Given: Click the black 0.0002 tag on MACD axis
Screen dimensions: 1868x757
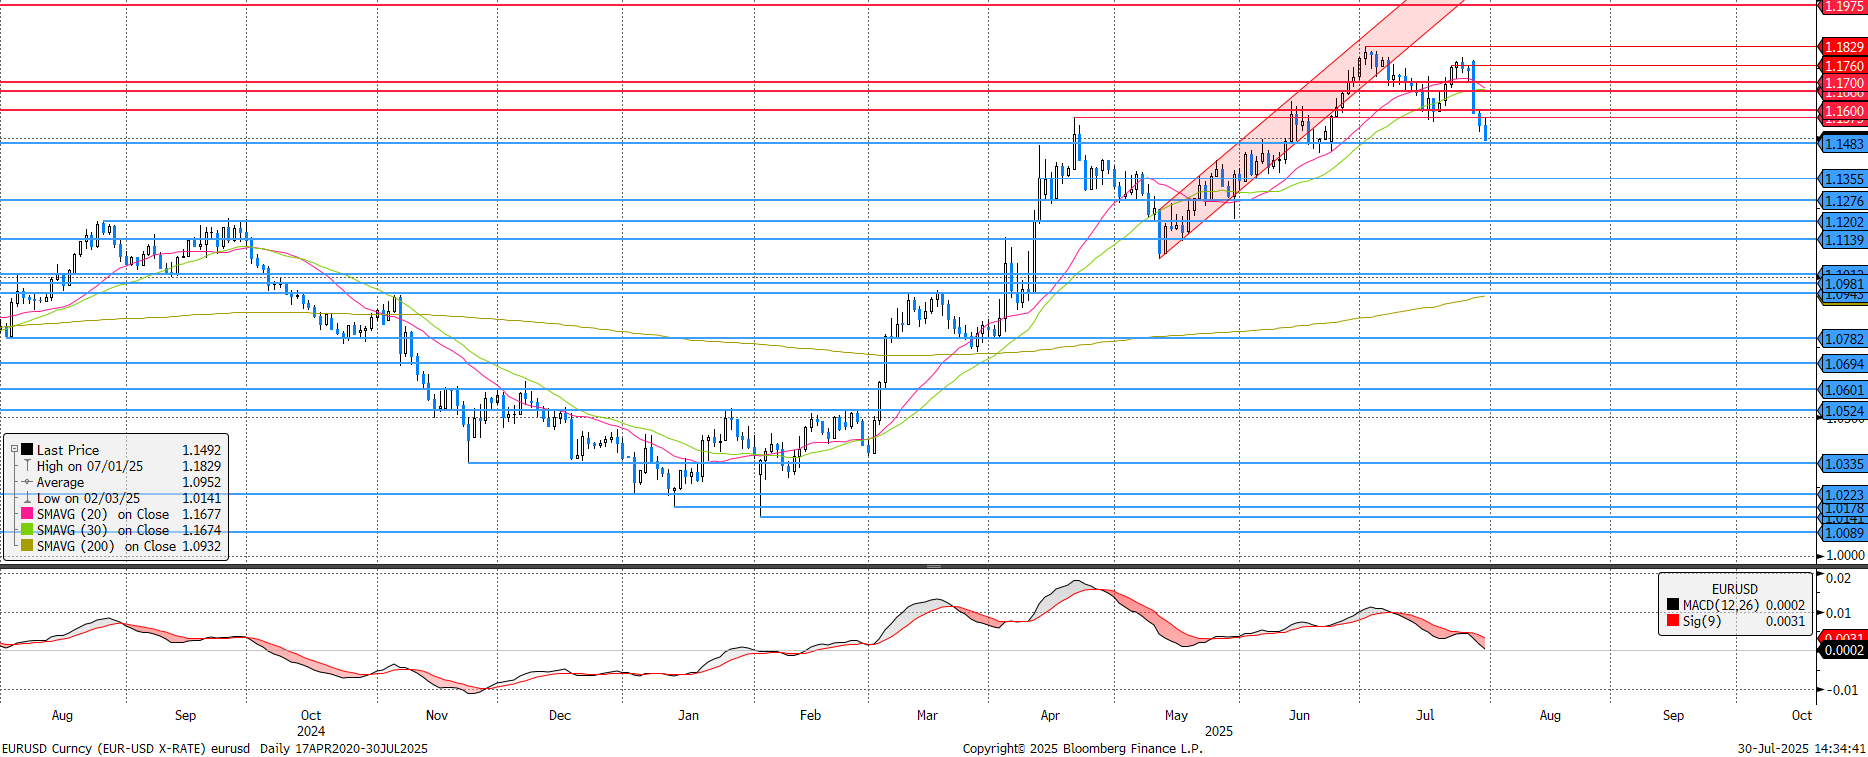Looking at the screenshot, I should pos(1842,650).
